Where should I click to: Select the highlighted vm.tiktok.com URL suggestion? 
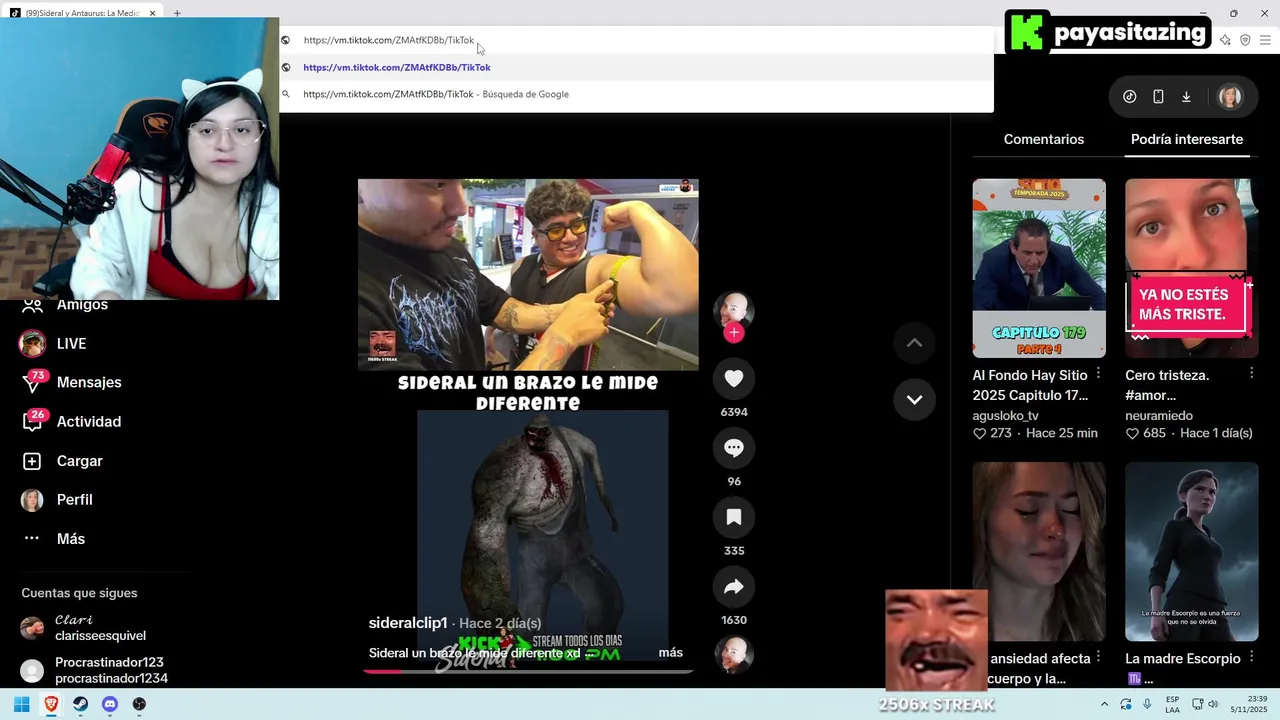coord(636,67)
